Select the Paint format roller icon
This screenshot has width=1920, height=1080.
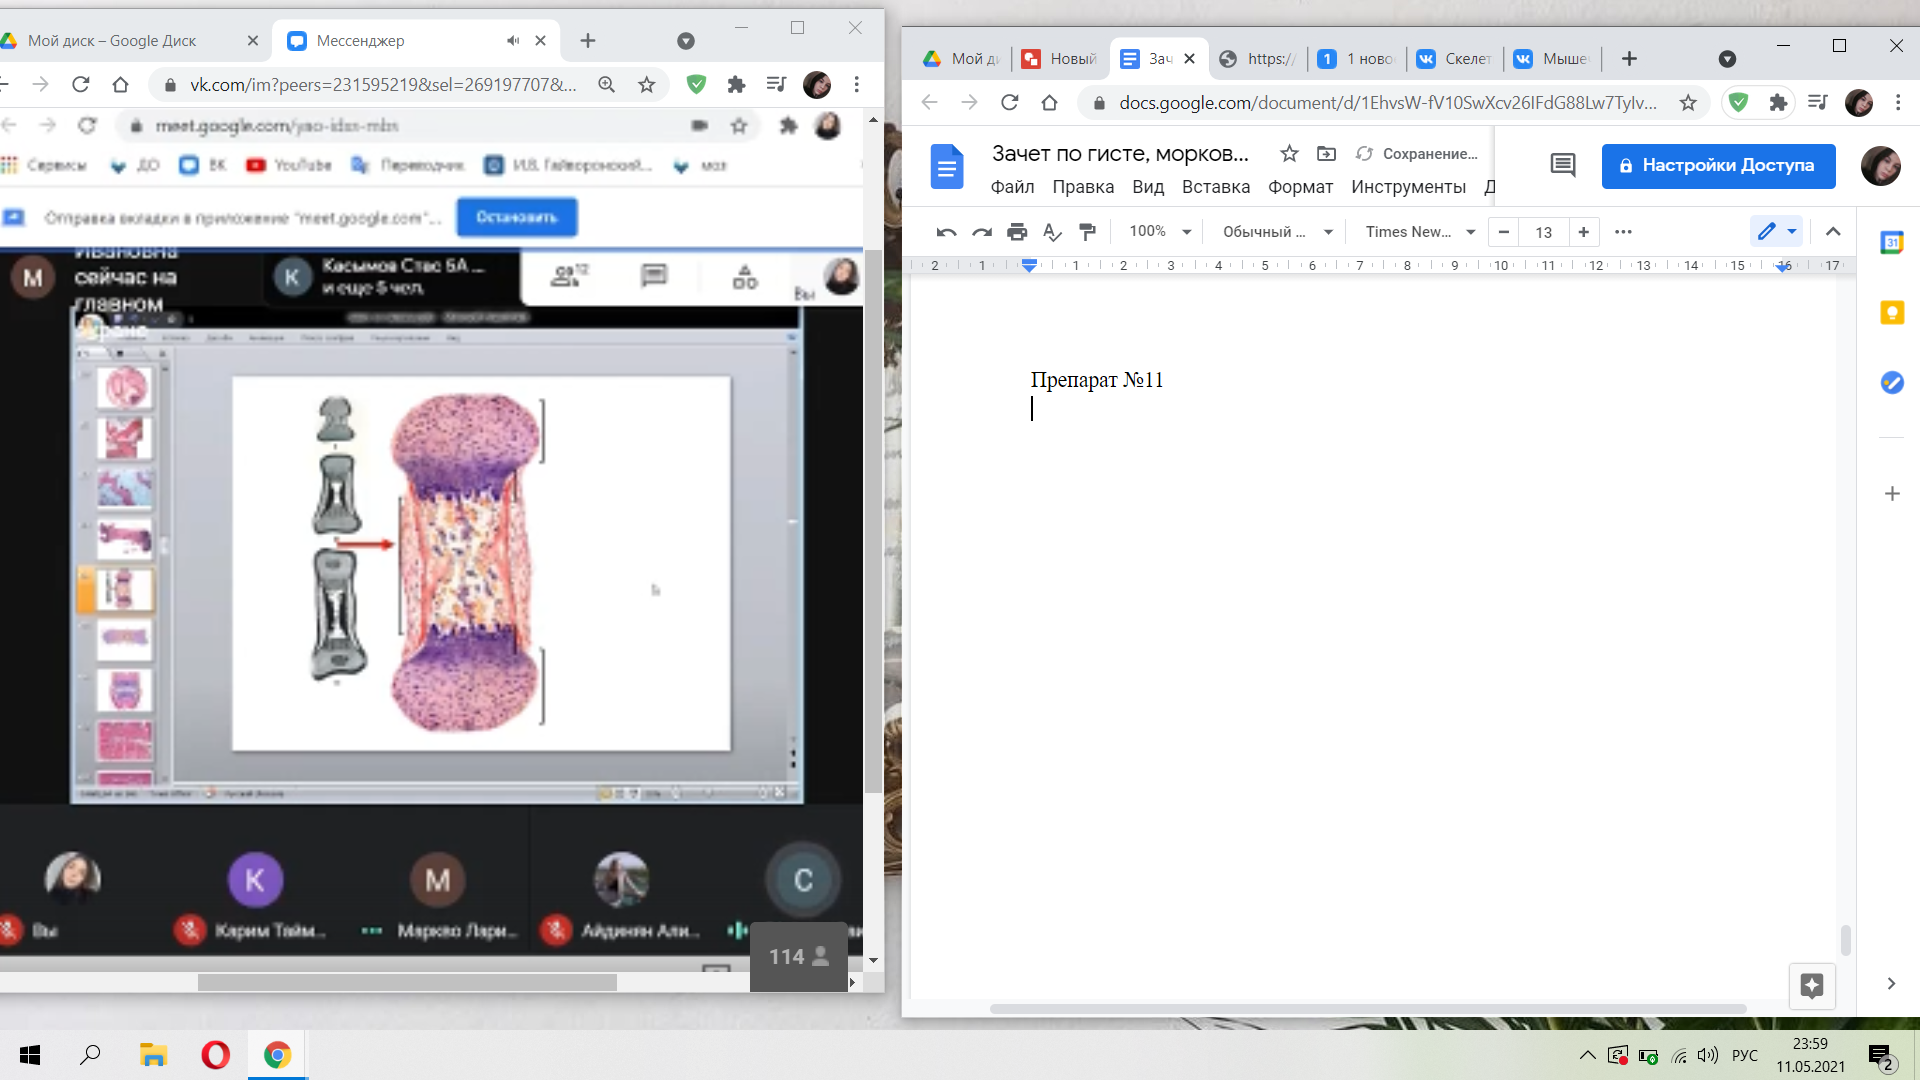[x=1087, y=232]
